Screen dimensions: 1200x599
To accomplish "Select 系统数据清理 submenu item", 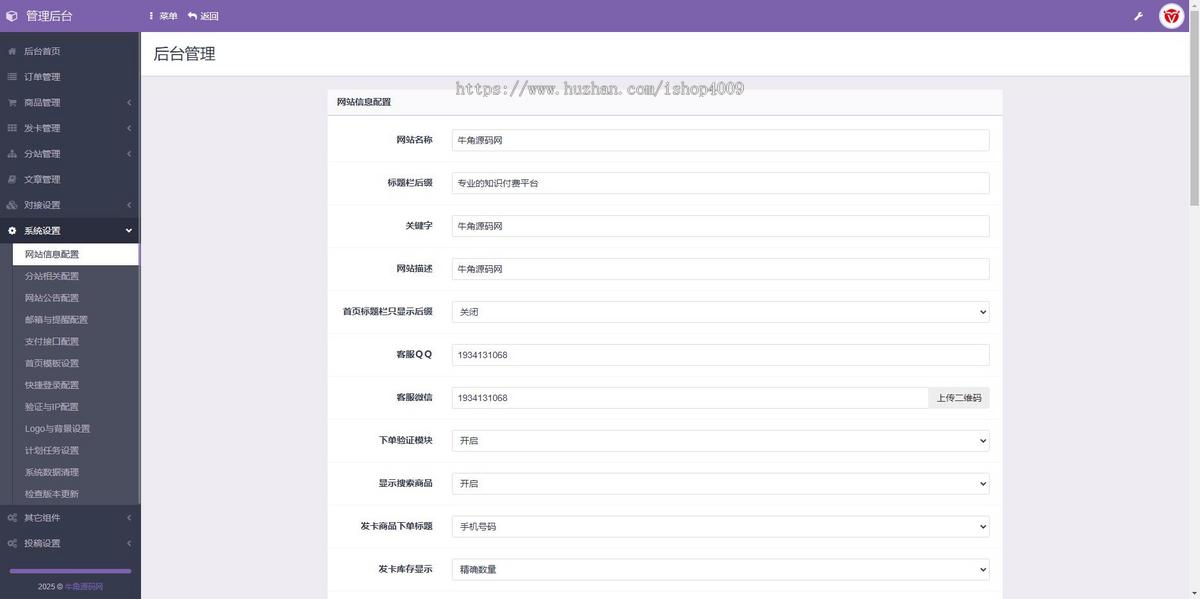I will (x=75, y=472).
